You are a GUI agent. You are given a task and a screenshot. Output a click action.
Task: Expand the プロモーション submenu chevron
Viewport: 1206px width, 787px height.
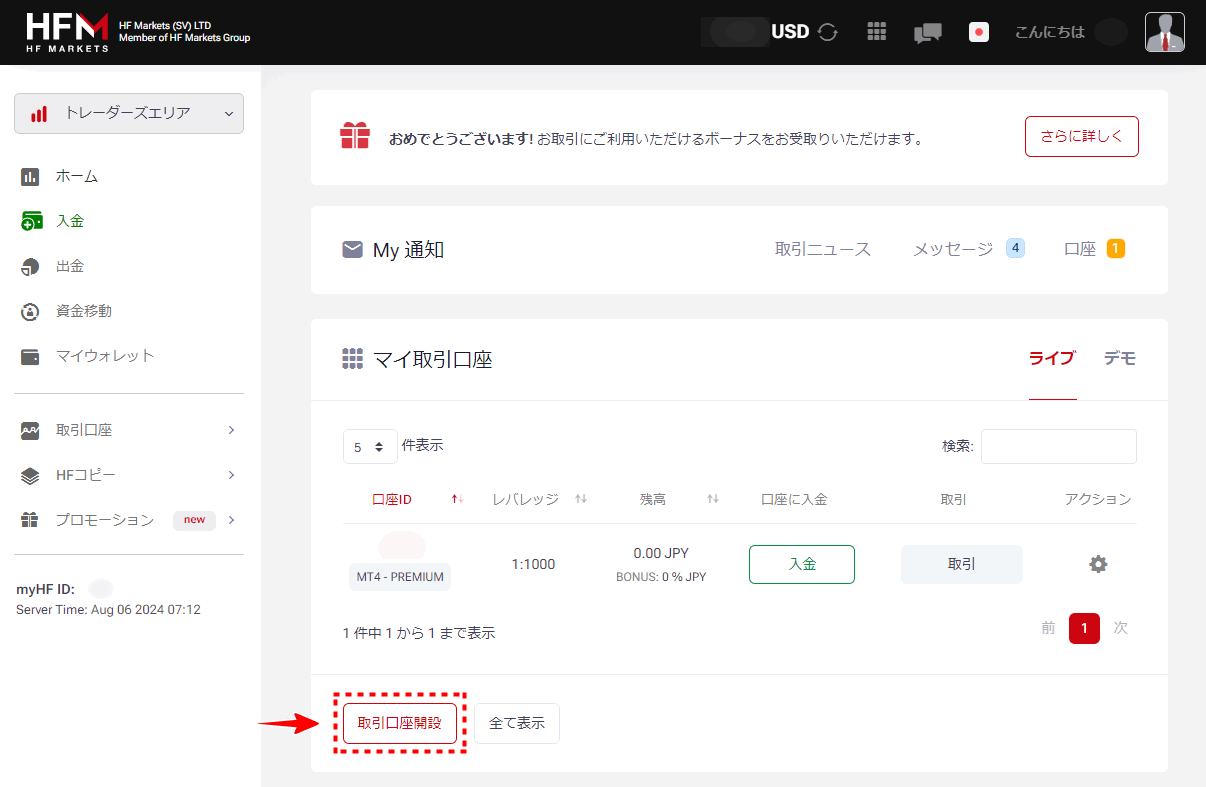pos(231,520)
